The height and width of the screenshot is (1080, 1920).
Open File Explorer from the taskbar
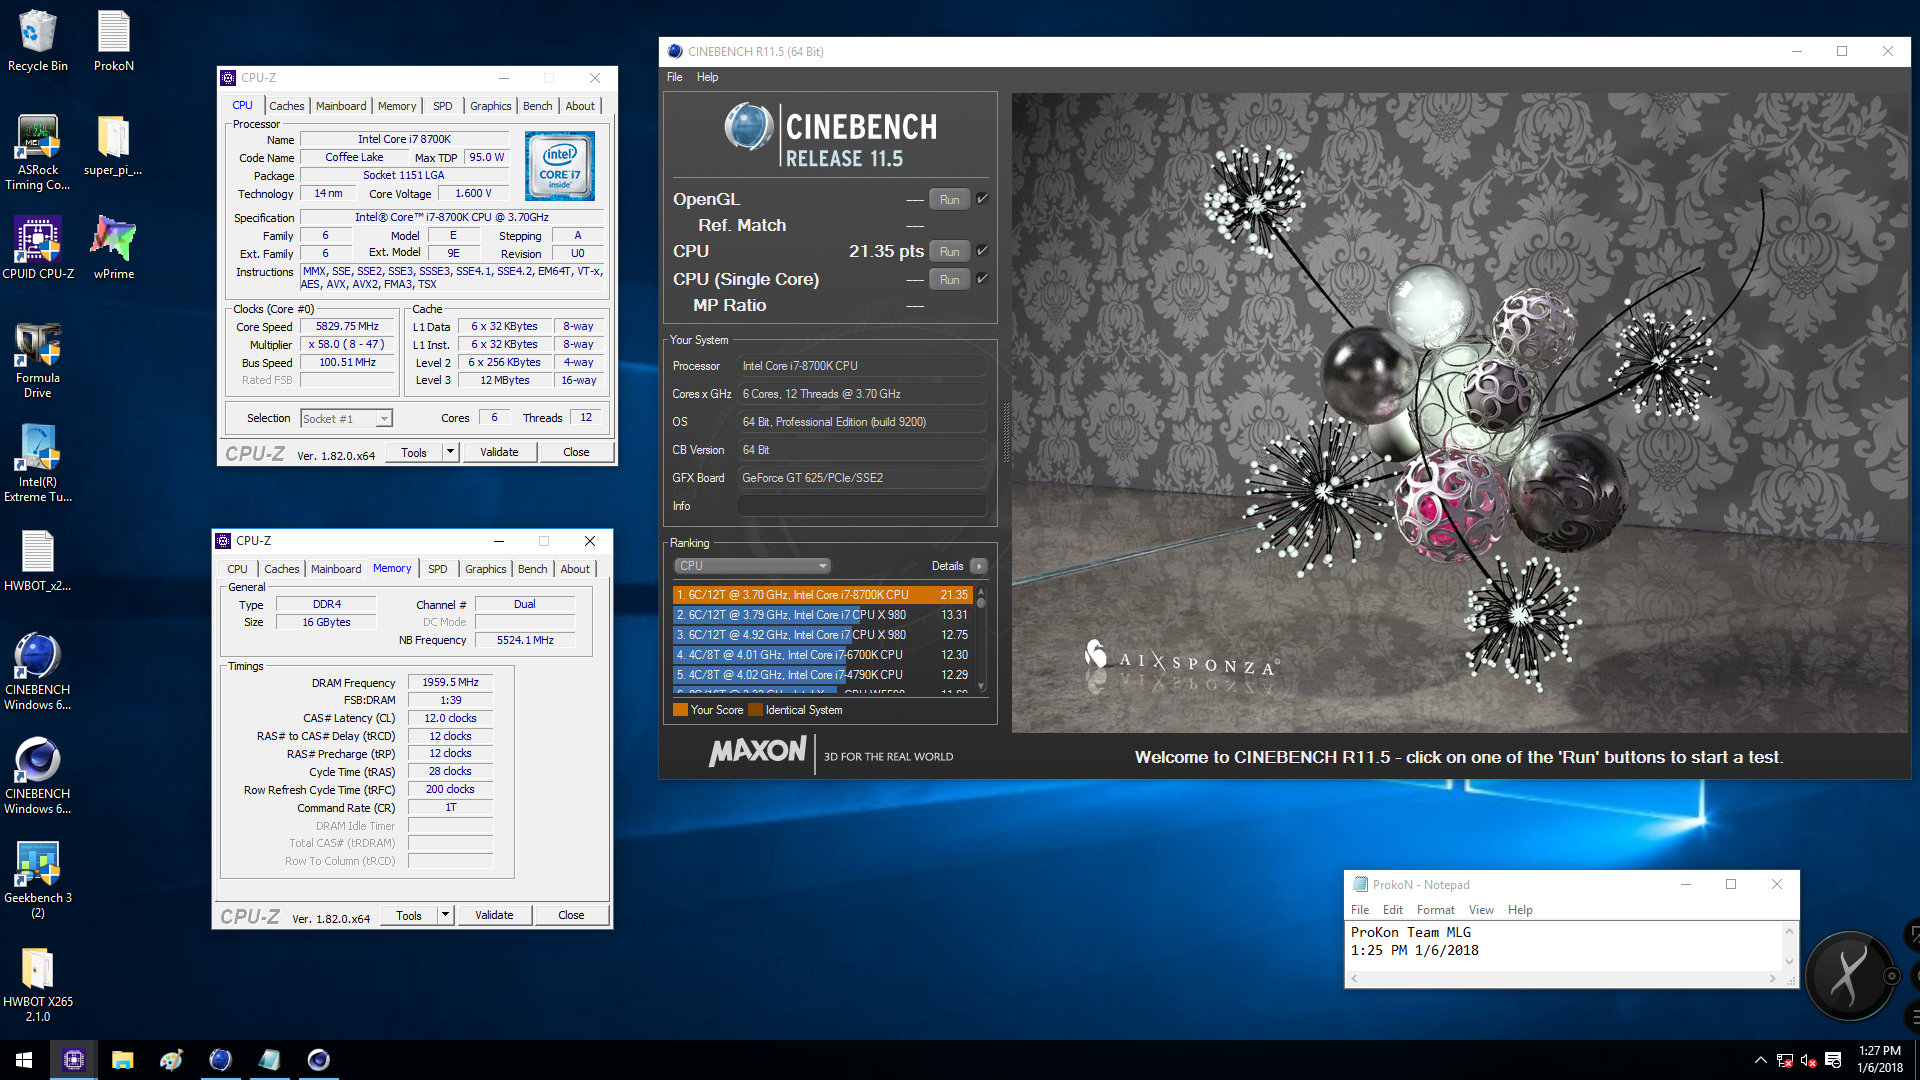(x=122, y=1060)
